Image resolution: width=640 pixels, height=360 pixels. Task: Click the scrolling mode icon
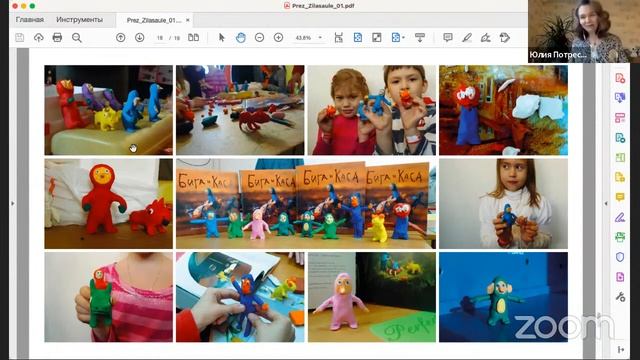338,38
